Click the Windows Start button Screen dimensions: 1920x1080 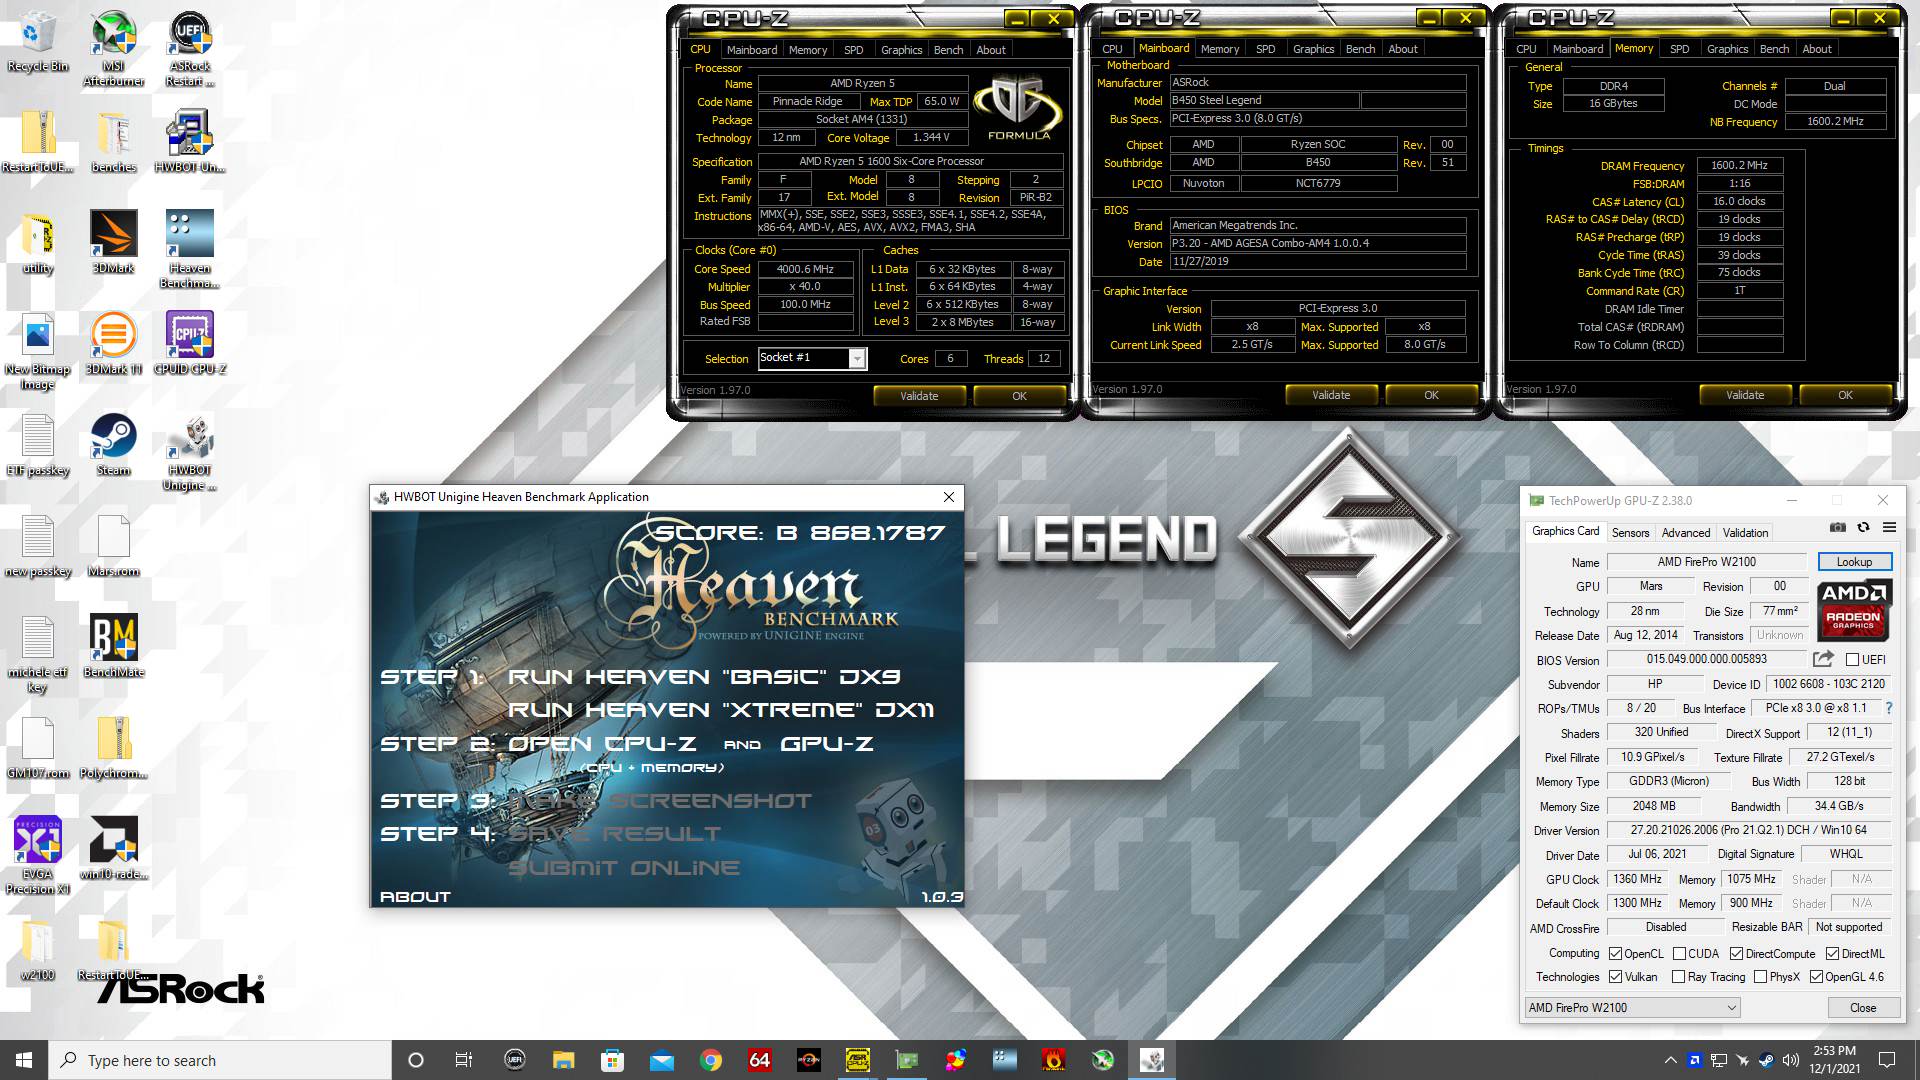click(x=24, y=1060)
